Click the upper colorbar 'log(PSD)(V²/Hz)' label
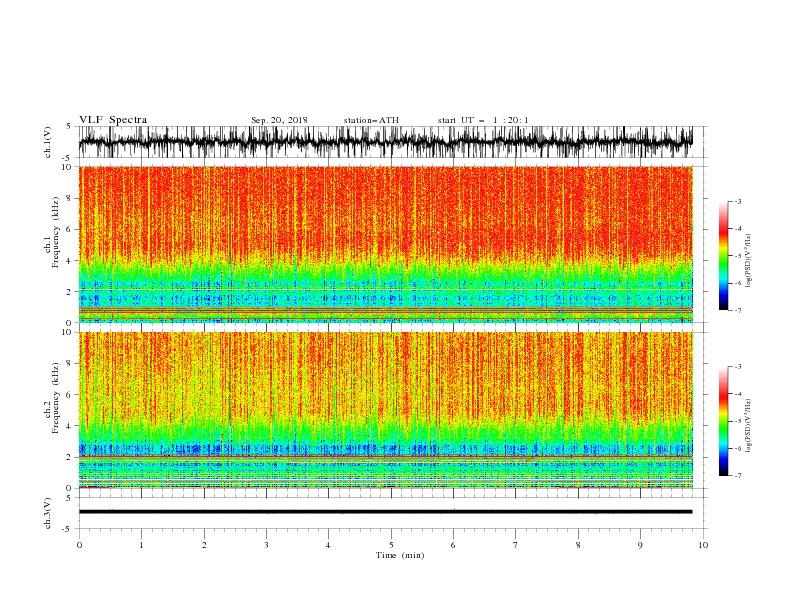The height and width of the screenshot is (612, 792). click(x=749, y=261)
